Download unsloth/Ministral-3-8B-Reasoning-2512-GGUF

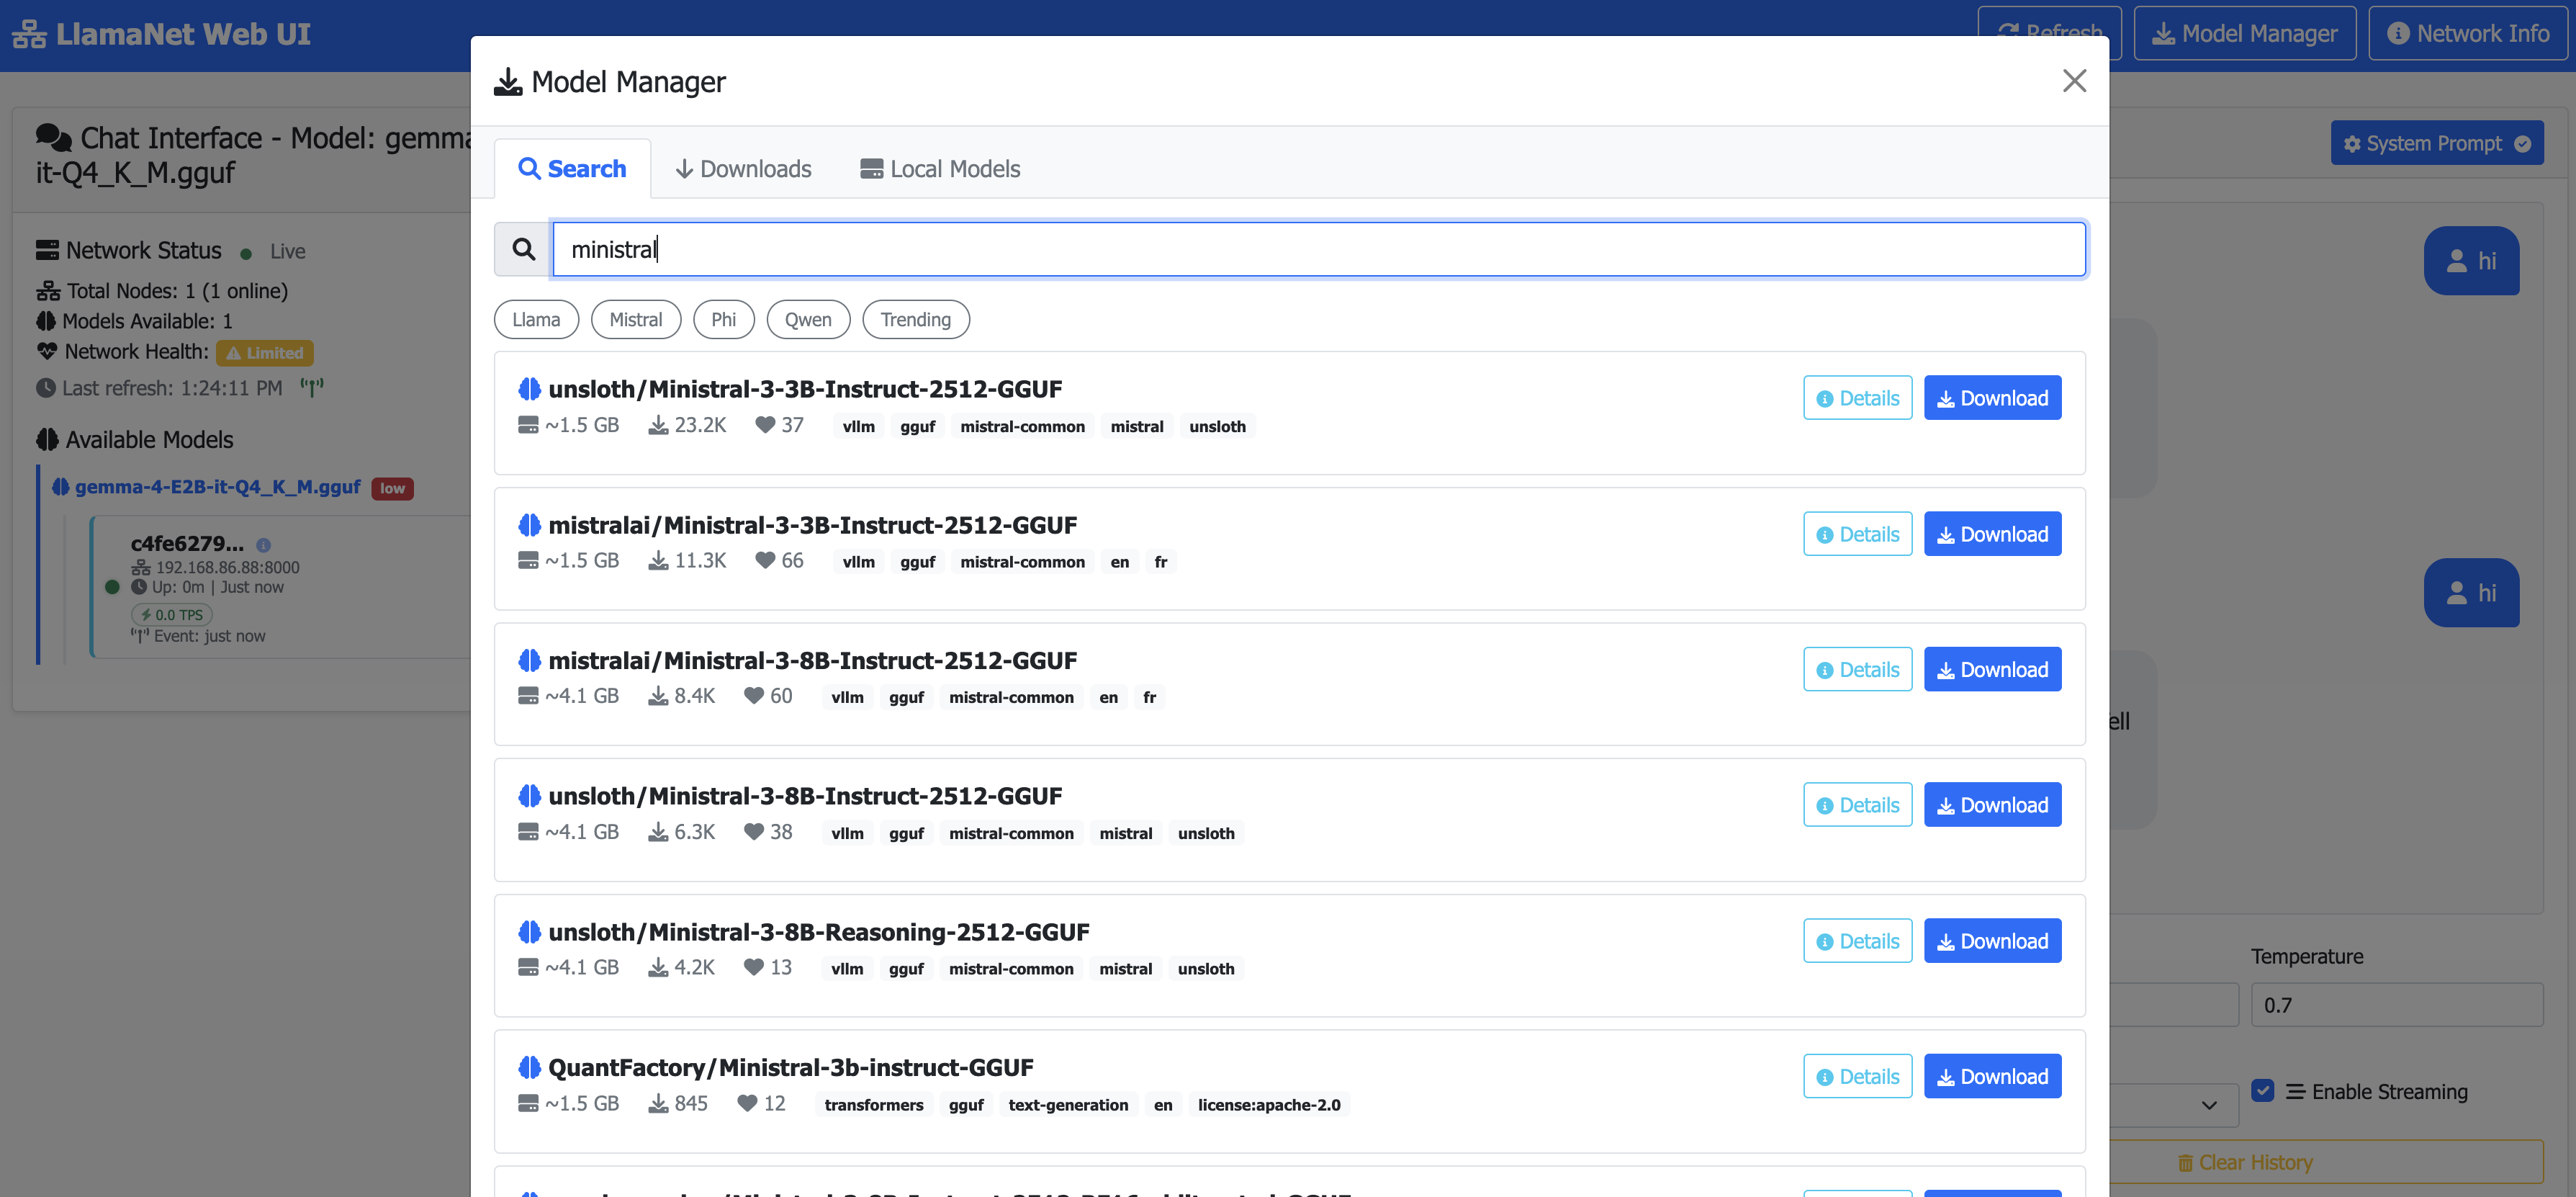coord(1992,941)
